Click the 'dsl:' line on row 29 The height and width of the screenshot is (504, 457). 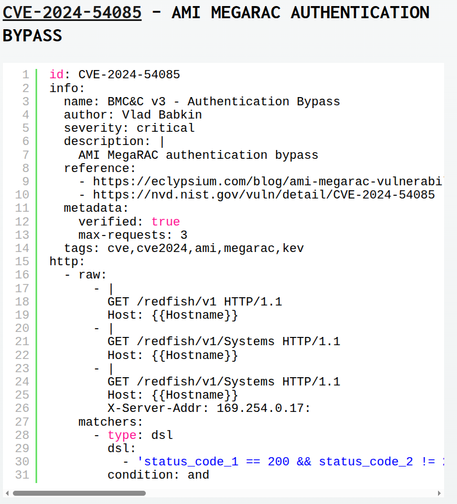click(122, 448)
